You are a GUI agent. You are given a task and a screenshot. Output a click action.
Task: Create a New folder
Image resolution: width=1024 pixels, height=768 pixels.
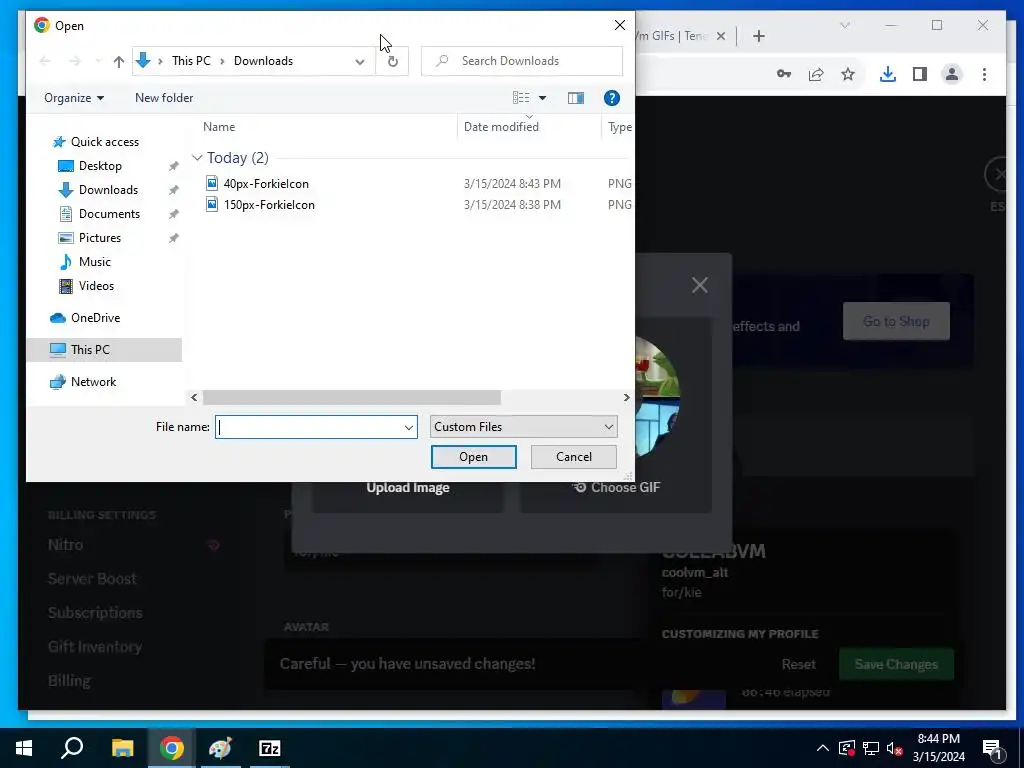pyautogui.click(x=164, y=98)
